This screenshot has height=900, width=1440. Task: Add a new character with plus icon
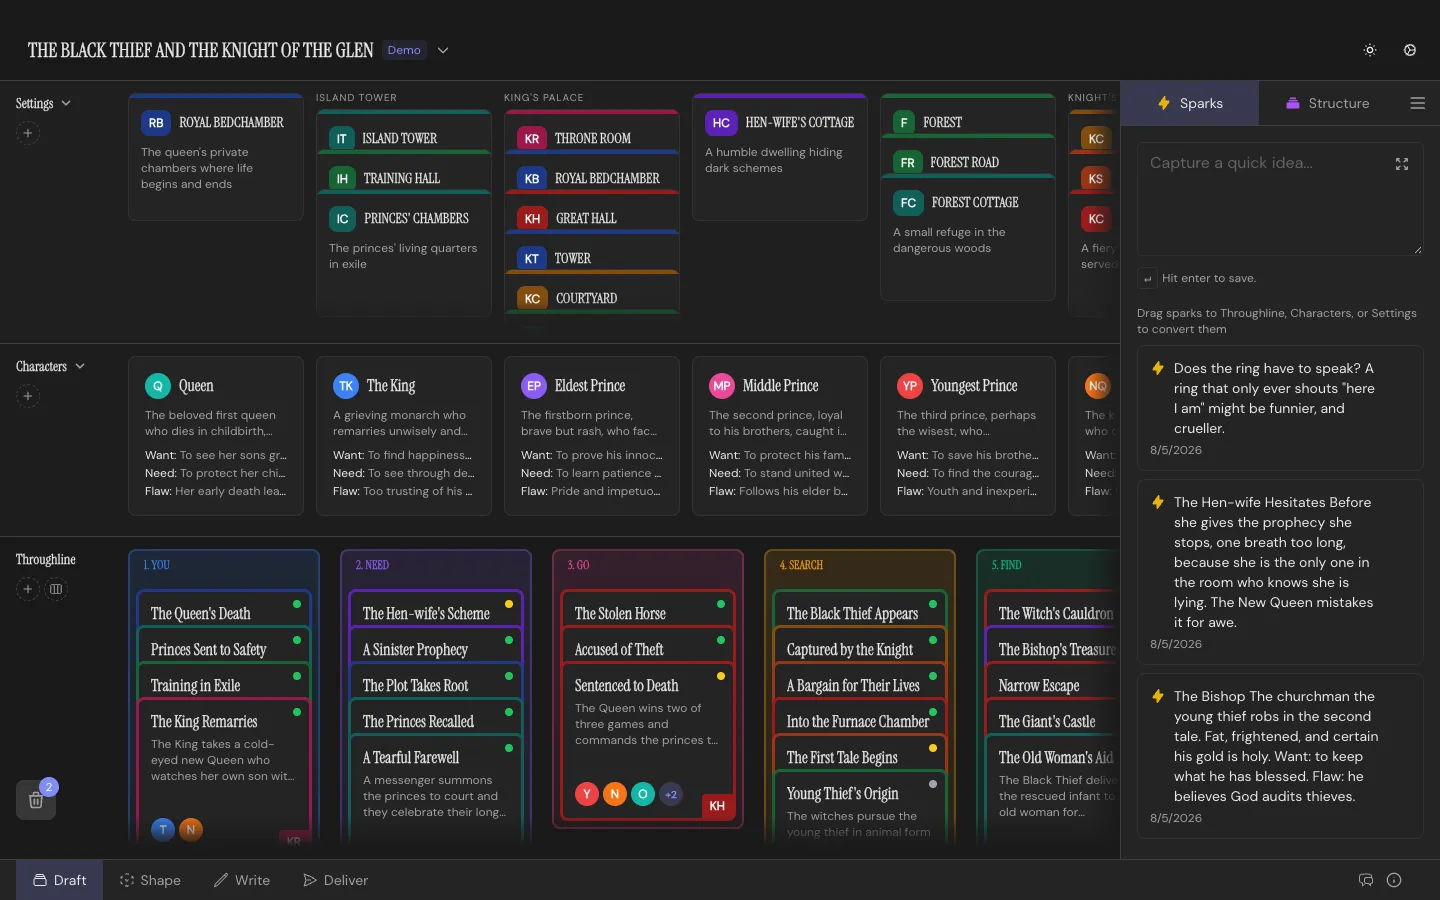coord(28,396)
